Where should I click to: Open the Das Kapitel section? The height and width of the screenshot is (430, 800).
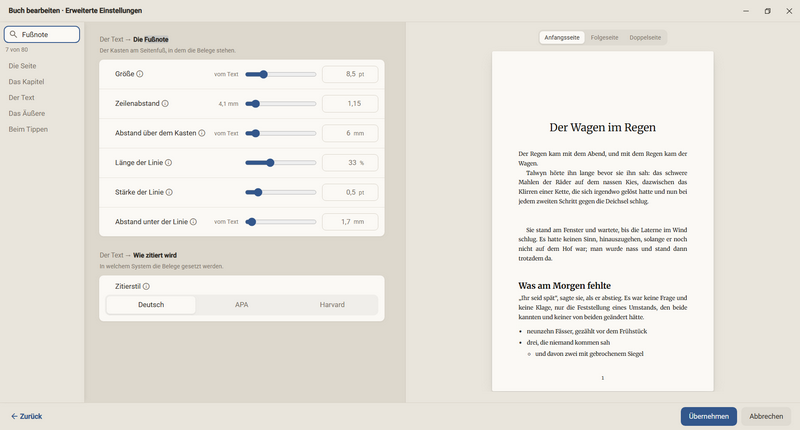[27, 82]
